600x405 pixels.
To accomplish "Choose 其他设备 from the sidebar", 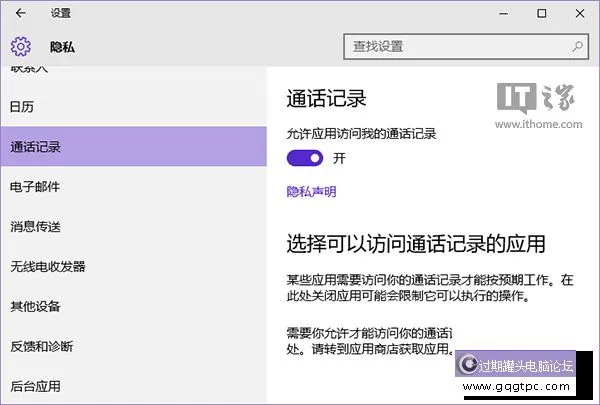I will coord(35,306).
